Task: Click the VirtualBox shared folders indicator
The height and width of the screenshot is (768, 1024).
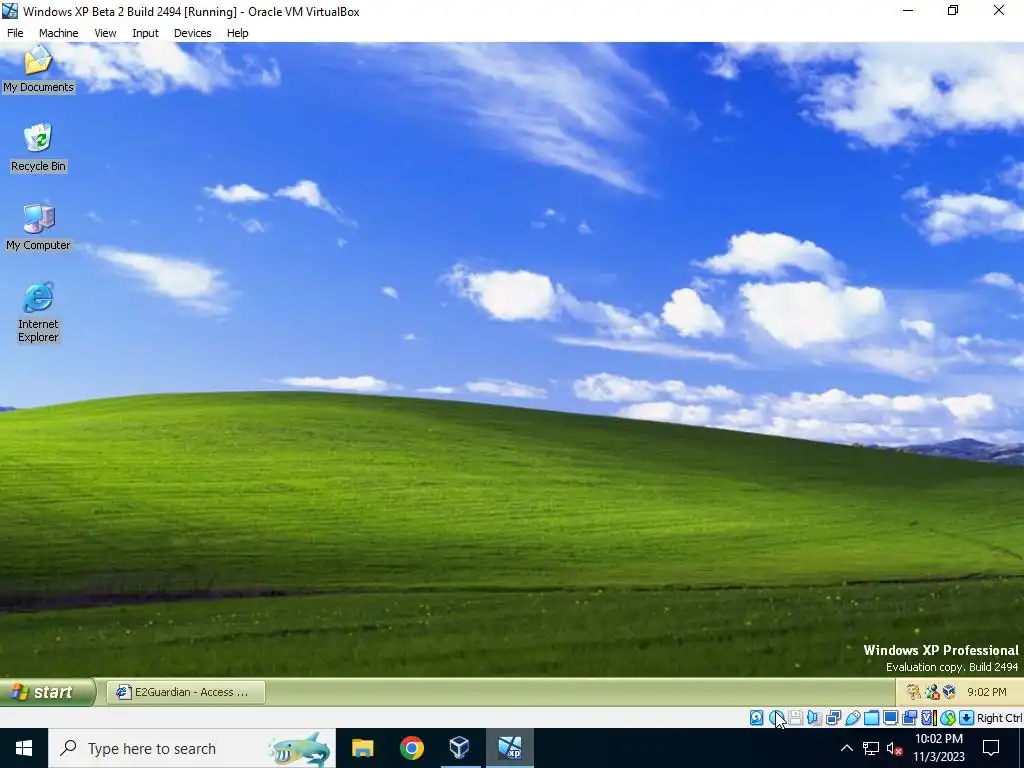Action: point(871,718)
